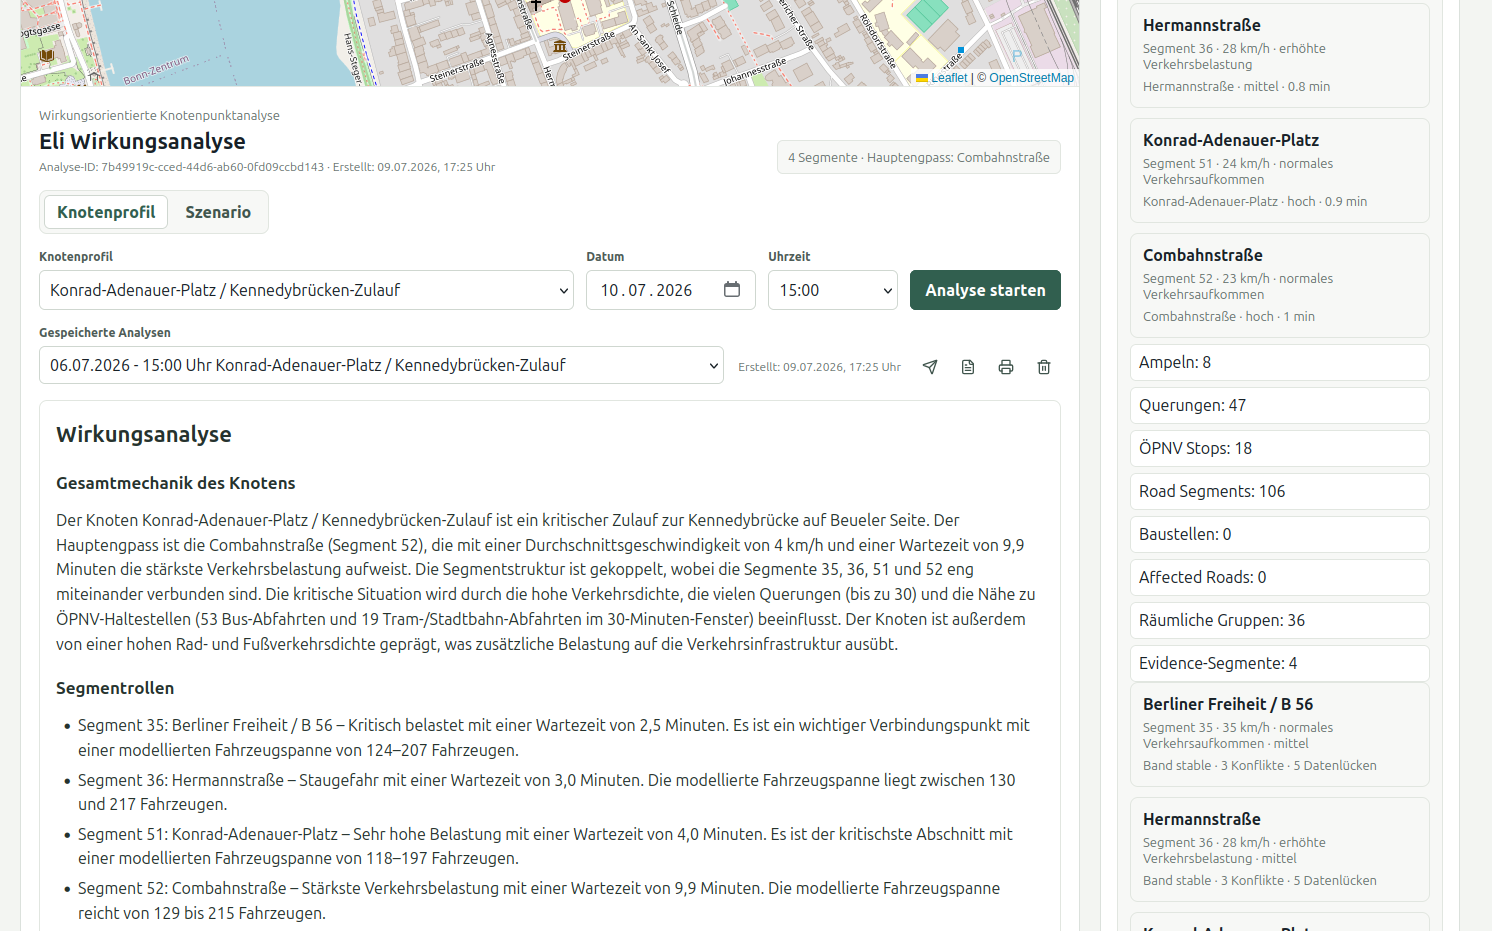
Task: Click the Segment 51: Konrad-Adenauer-Platz bullet
Action: point(546,846)
